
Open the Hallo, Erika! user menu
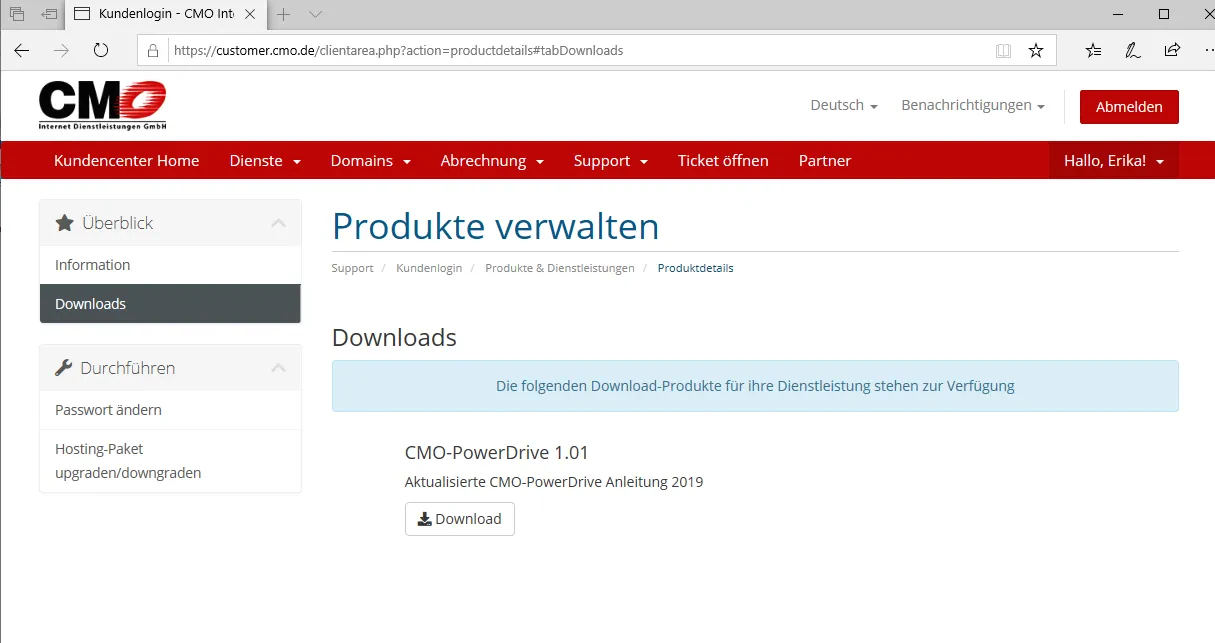coord(1114,160)
